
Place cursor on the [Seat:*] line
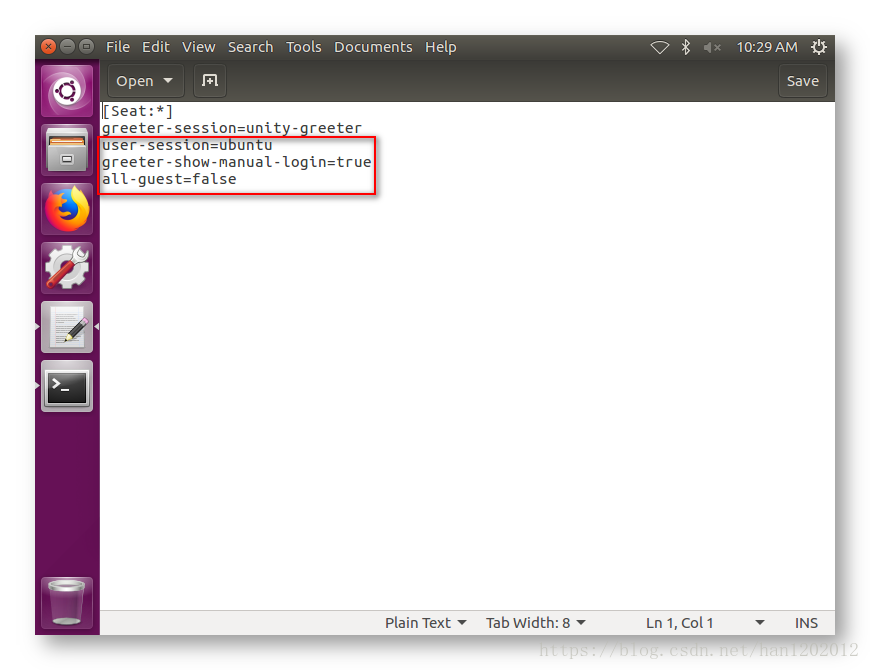[138, 111]
